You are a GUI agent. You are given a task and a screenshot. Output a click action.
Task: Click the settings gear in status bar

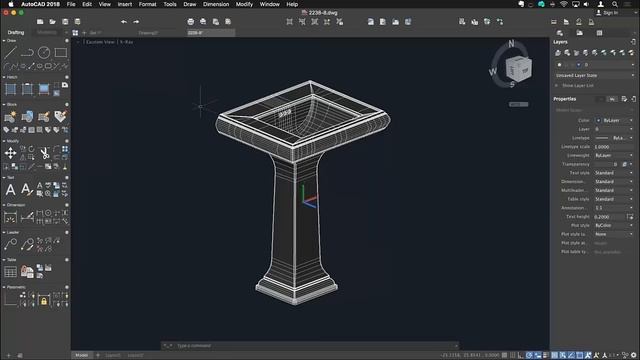click(x=634, y=356)
